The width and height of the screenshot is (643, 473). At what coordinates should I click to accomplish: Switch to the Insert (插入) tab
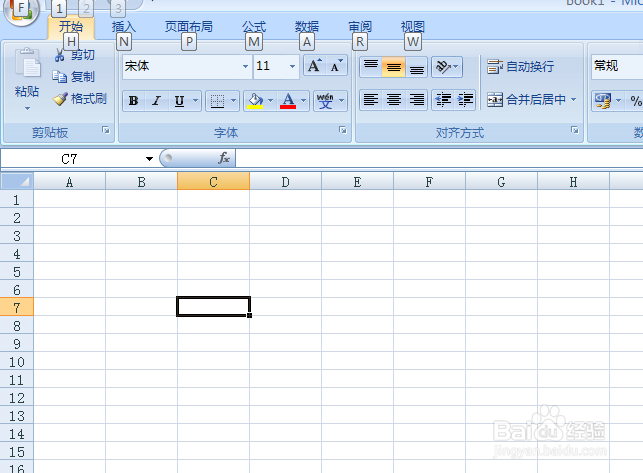click(123, 27)
